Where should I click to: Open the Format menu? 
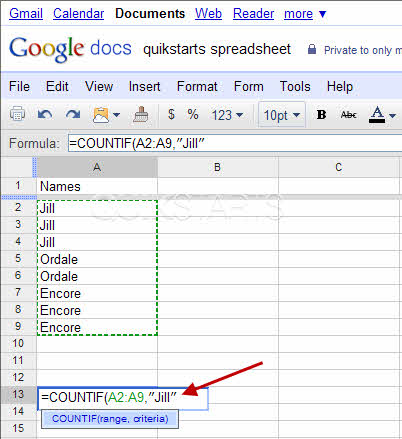click(197, 87)
